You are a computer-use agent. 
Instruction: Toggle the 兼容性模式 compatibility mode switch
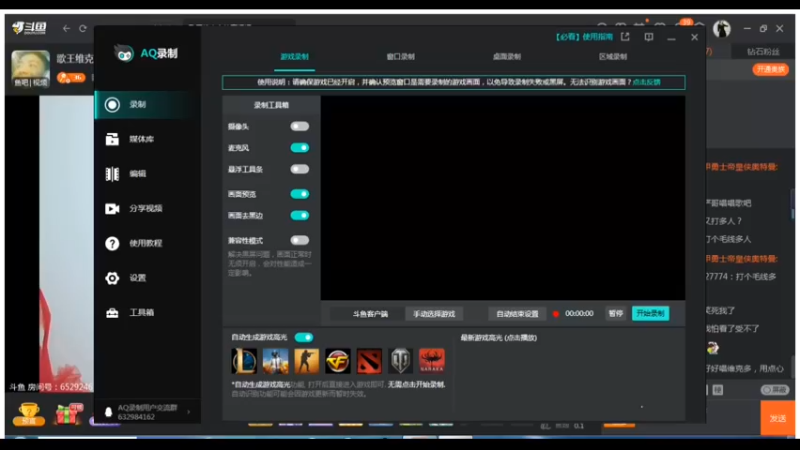[x=299, y=240]
